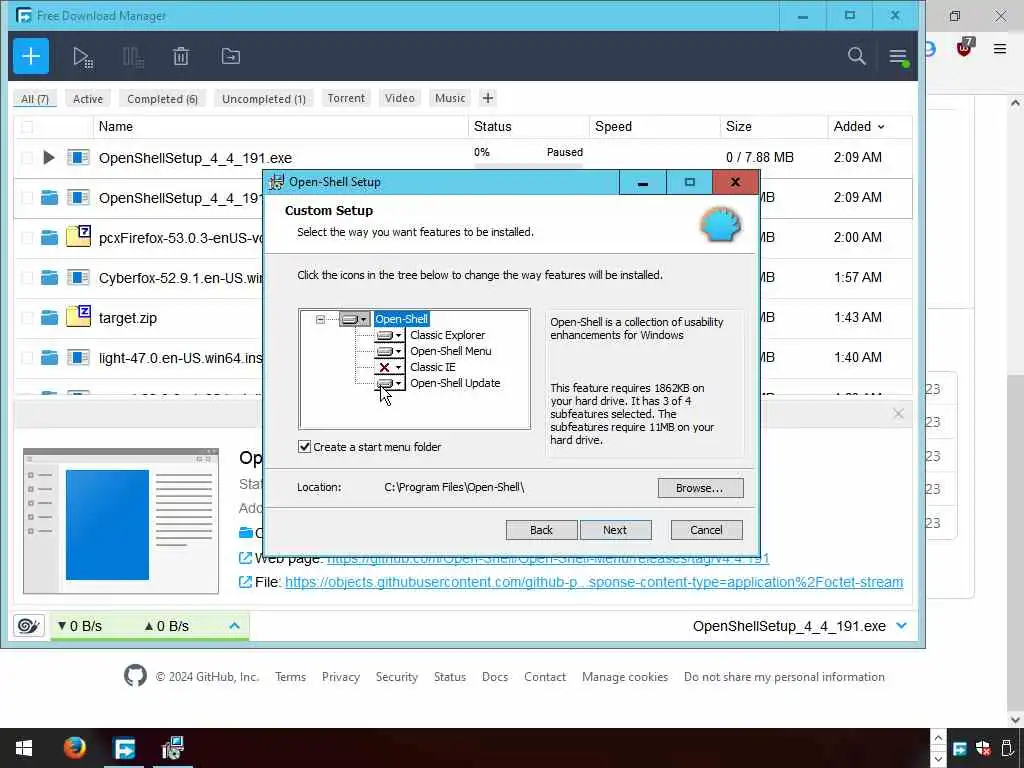Switch to Open-Shell installer in taskbar
Screen dimensions: 1024x768
click(x=173, y=748)
